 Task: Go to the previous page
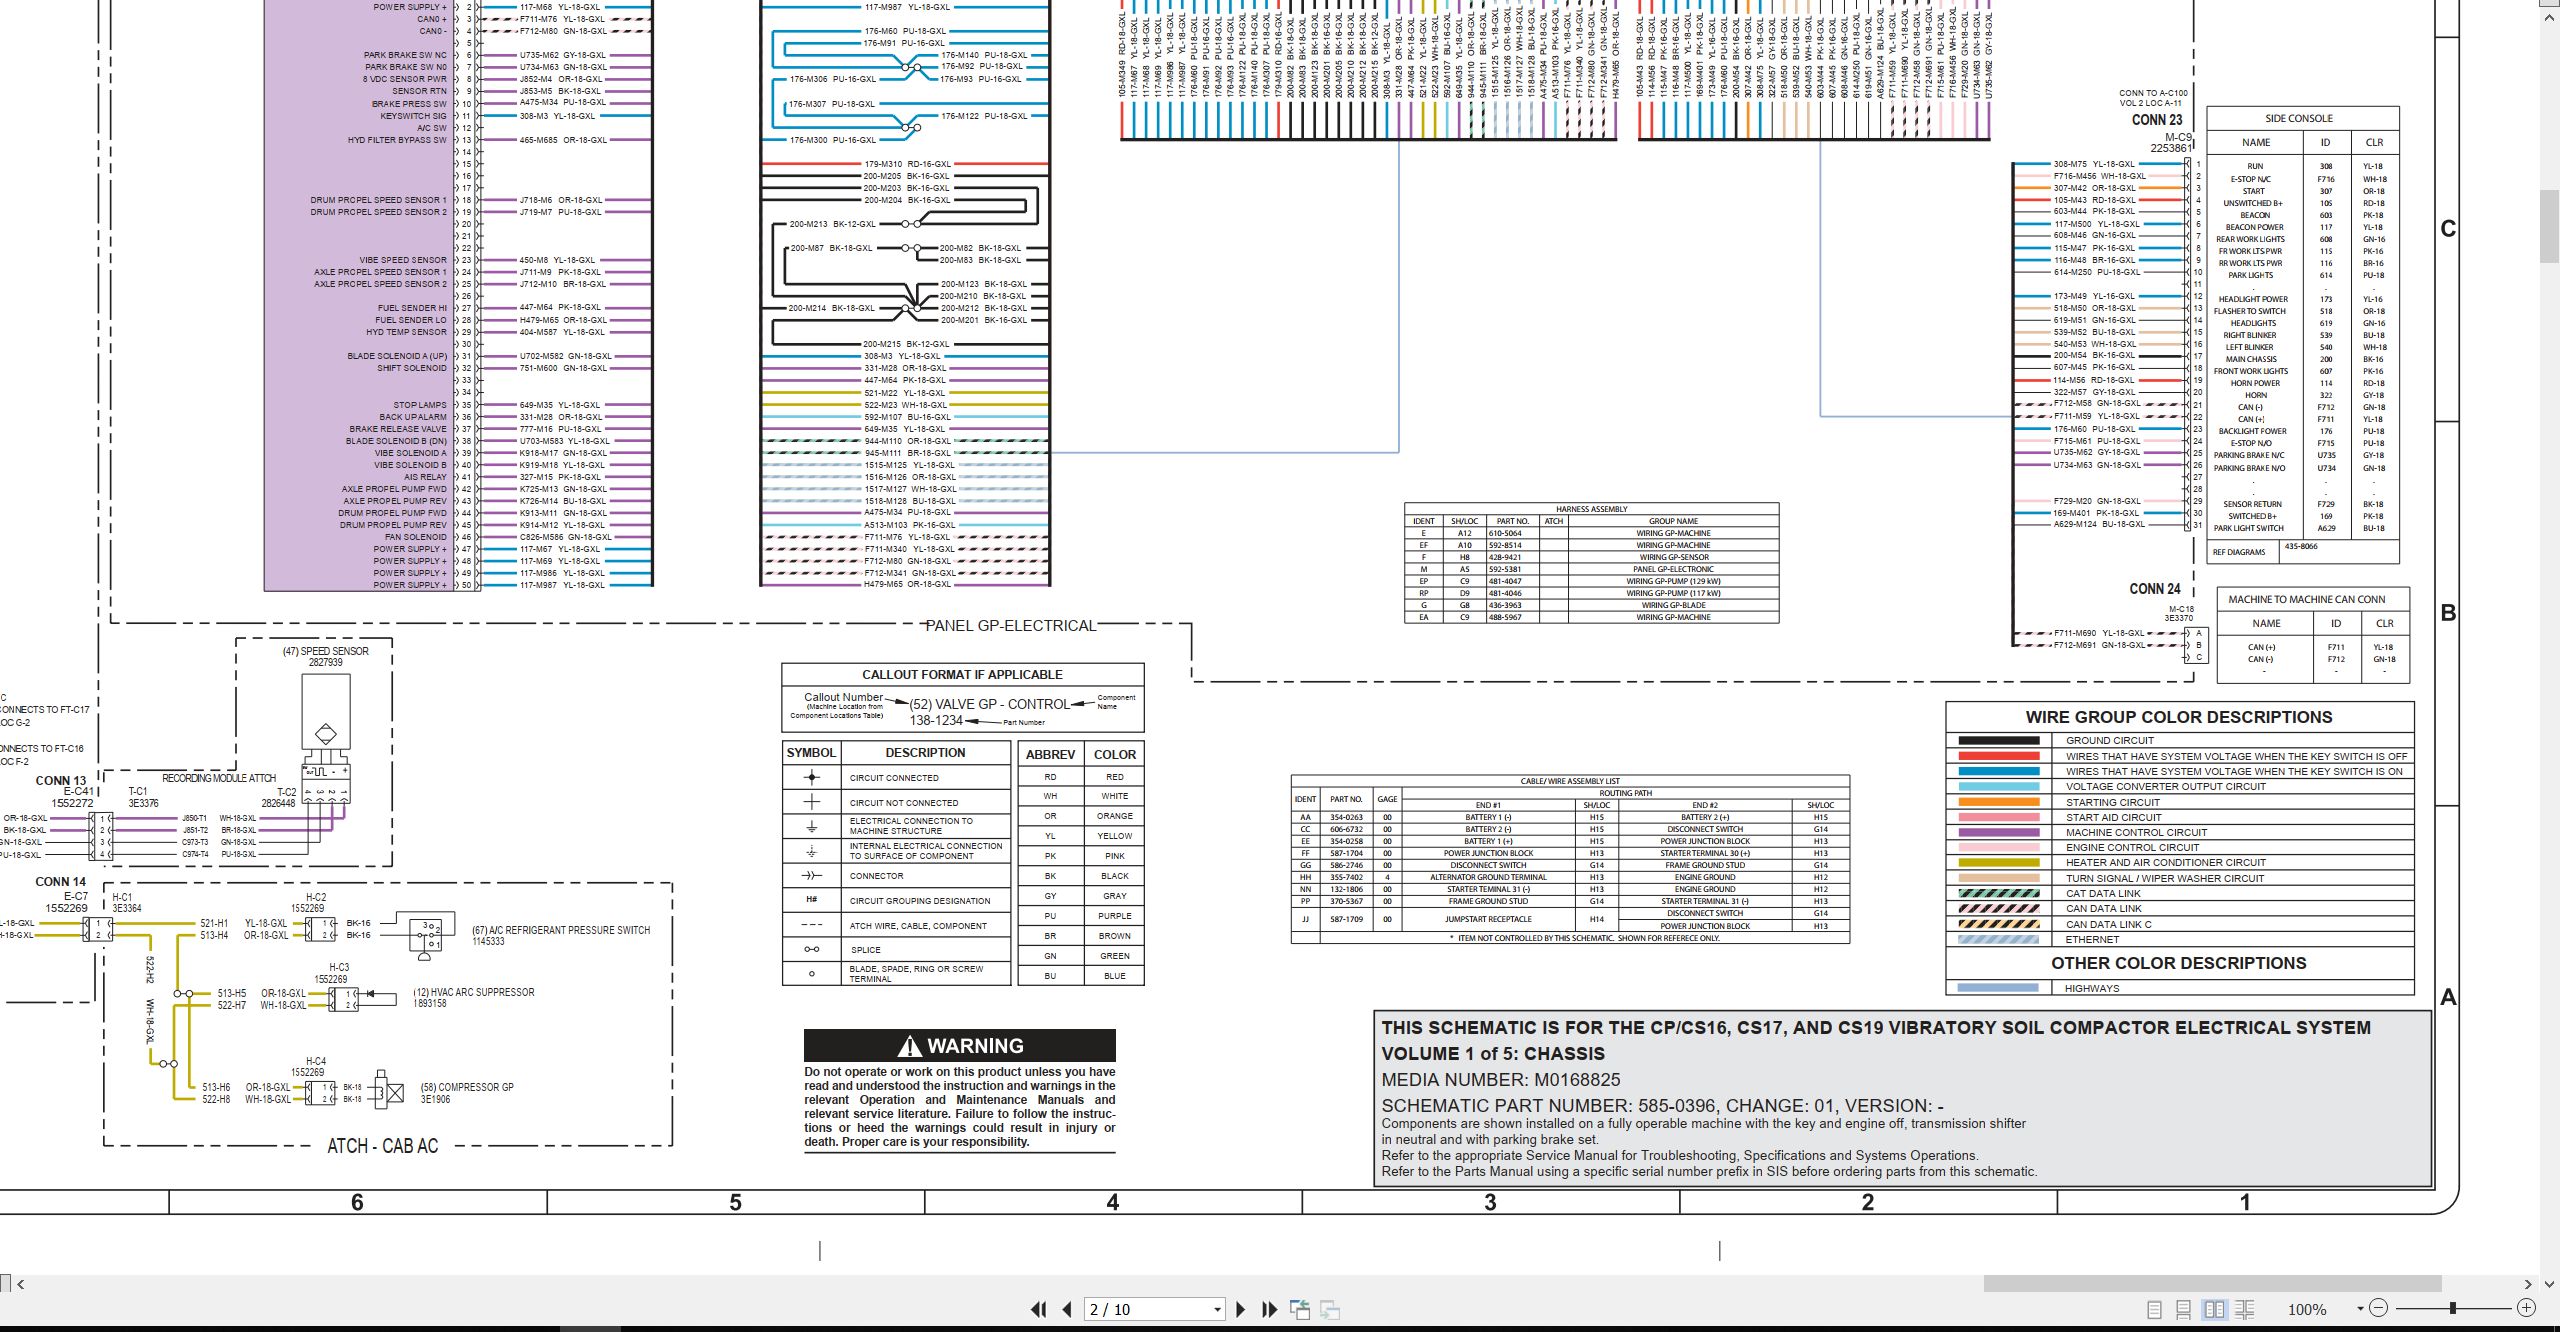1067,1309
